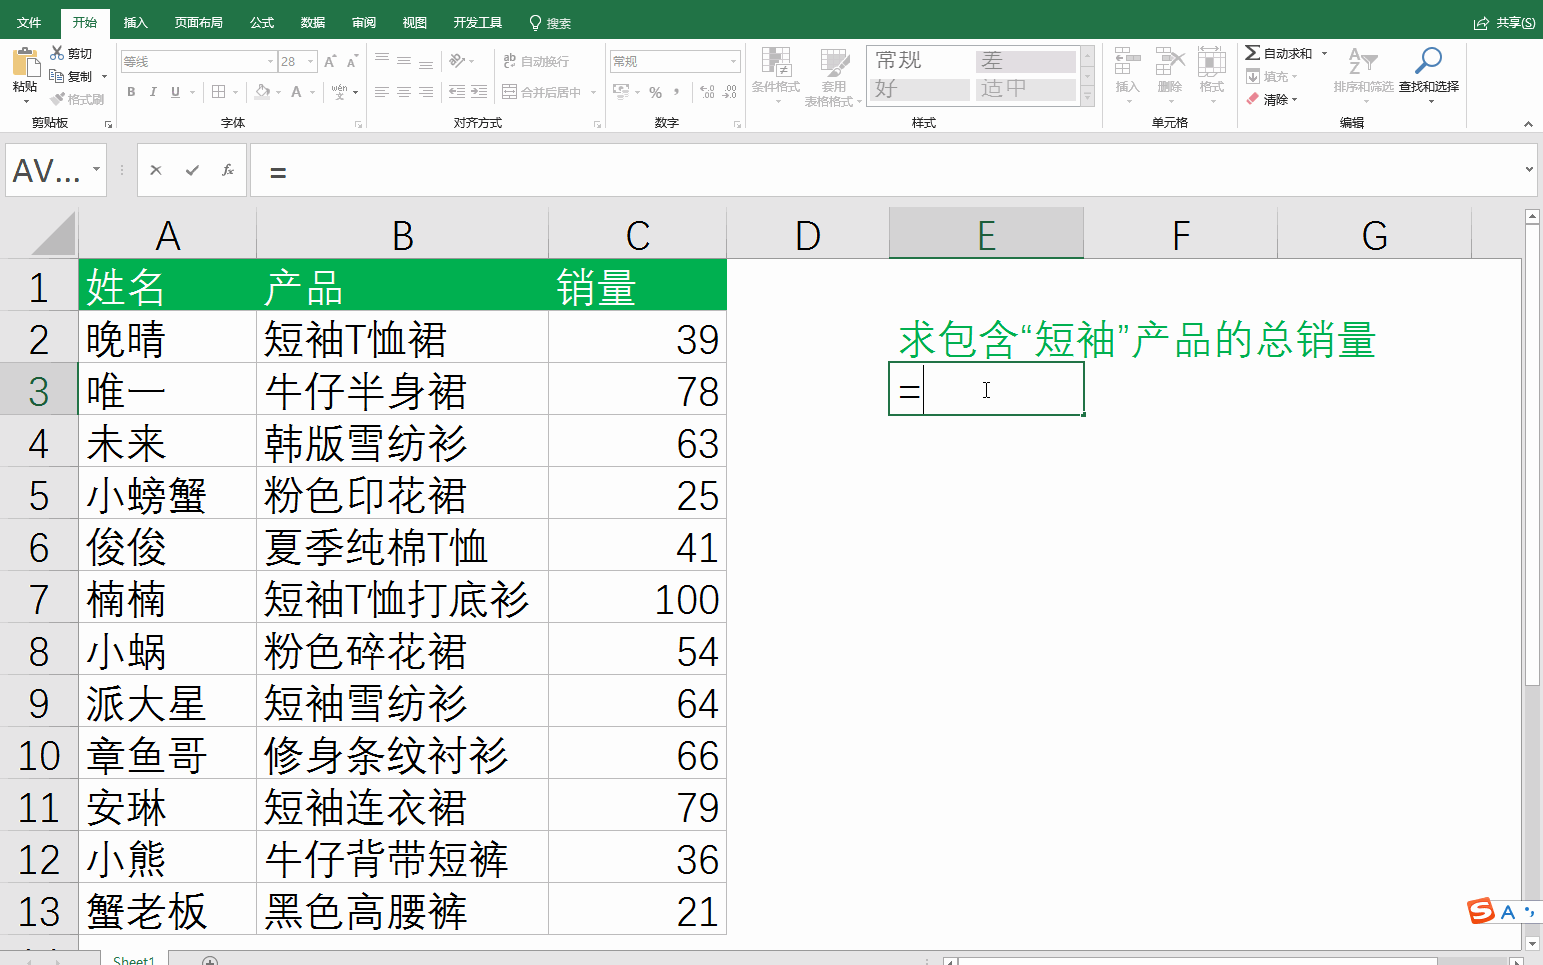This screenshot has width=1543, height=965.
Task: Cancel the formula entry with the X button
Action: (x=156, y=170)
